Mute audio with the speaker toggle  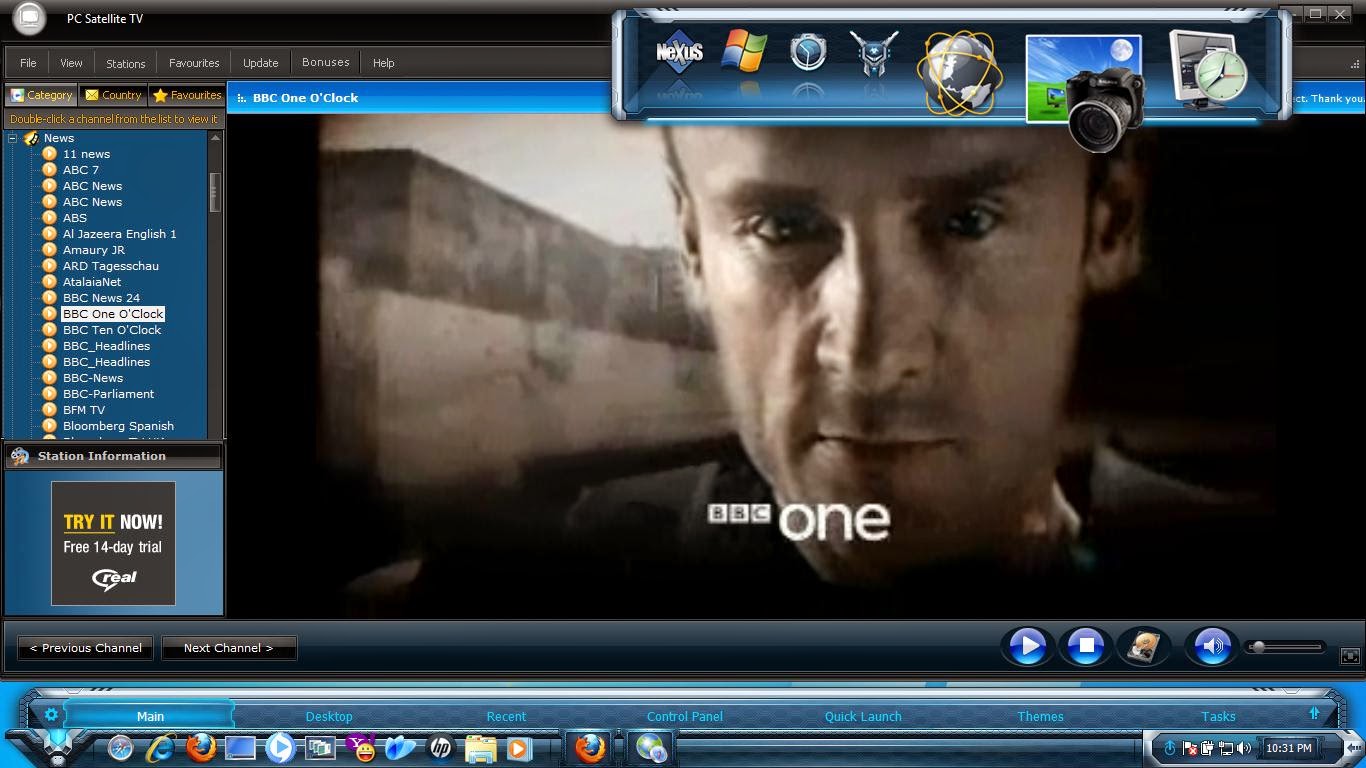coord(1211,646)
